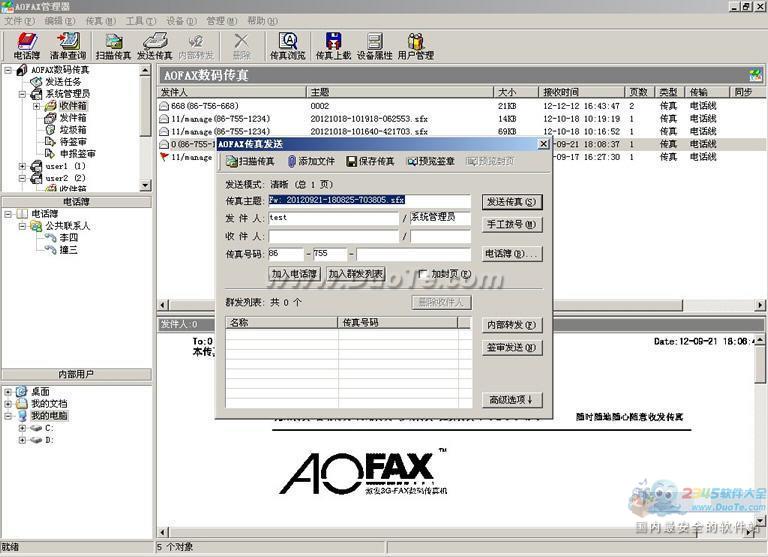This screenshot has height=557, width=768.
Task: Expand the C: drive node
Action: click(x=22, y=428)
